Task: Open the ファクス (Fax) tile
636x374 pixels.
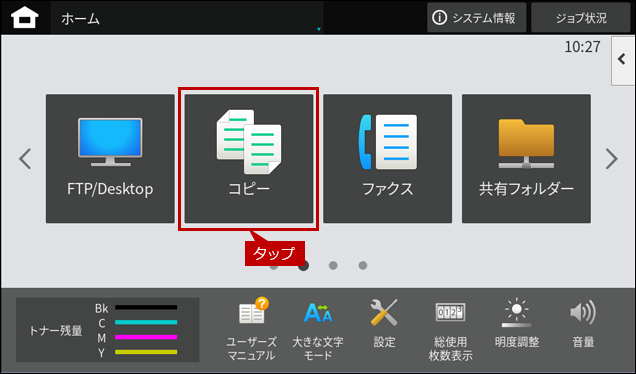Action: coord(387,159)
